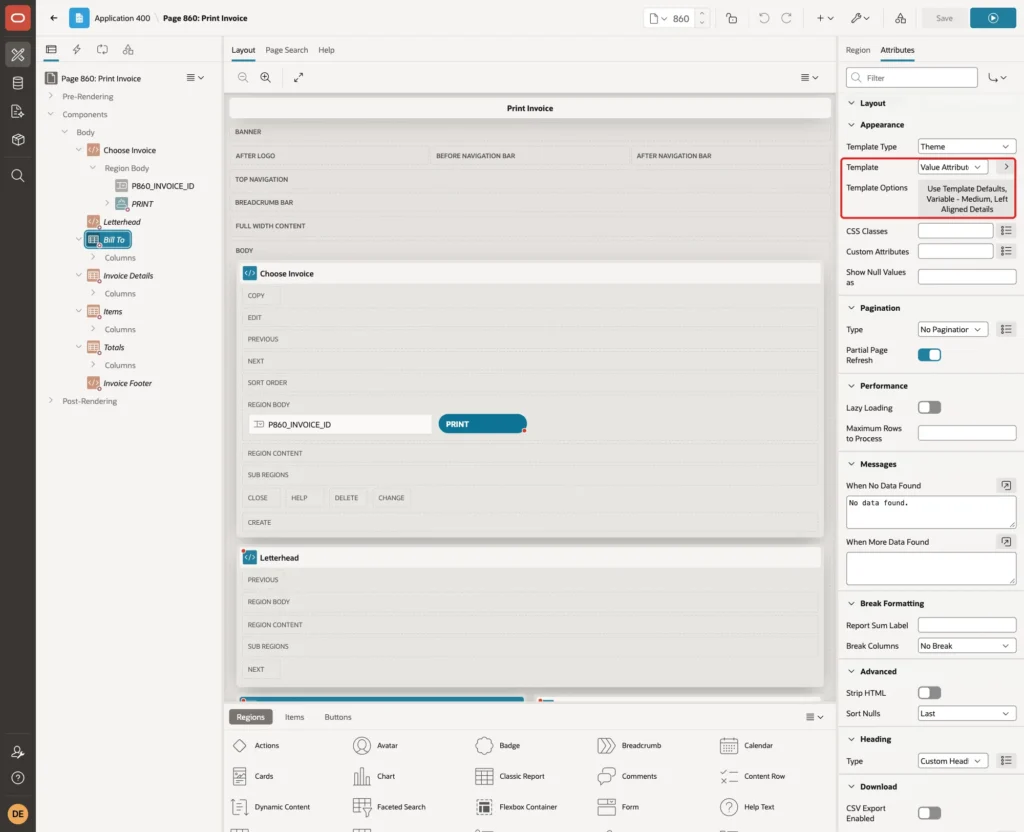Open the Sort Nulls dropdown

(967, 713)
